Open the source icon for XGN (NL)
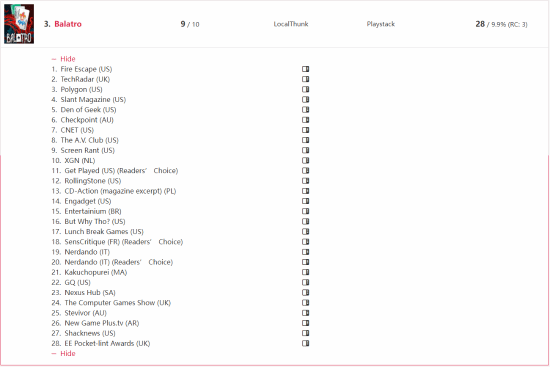This screenshot has height=367, width=550. point(306,161)
